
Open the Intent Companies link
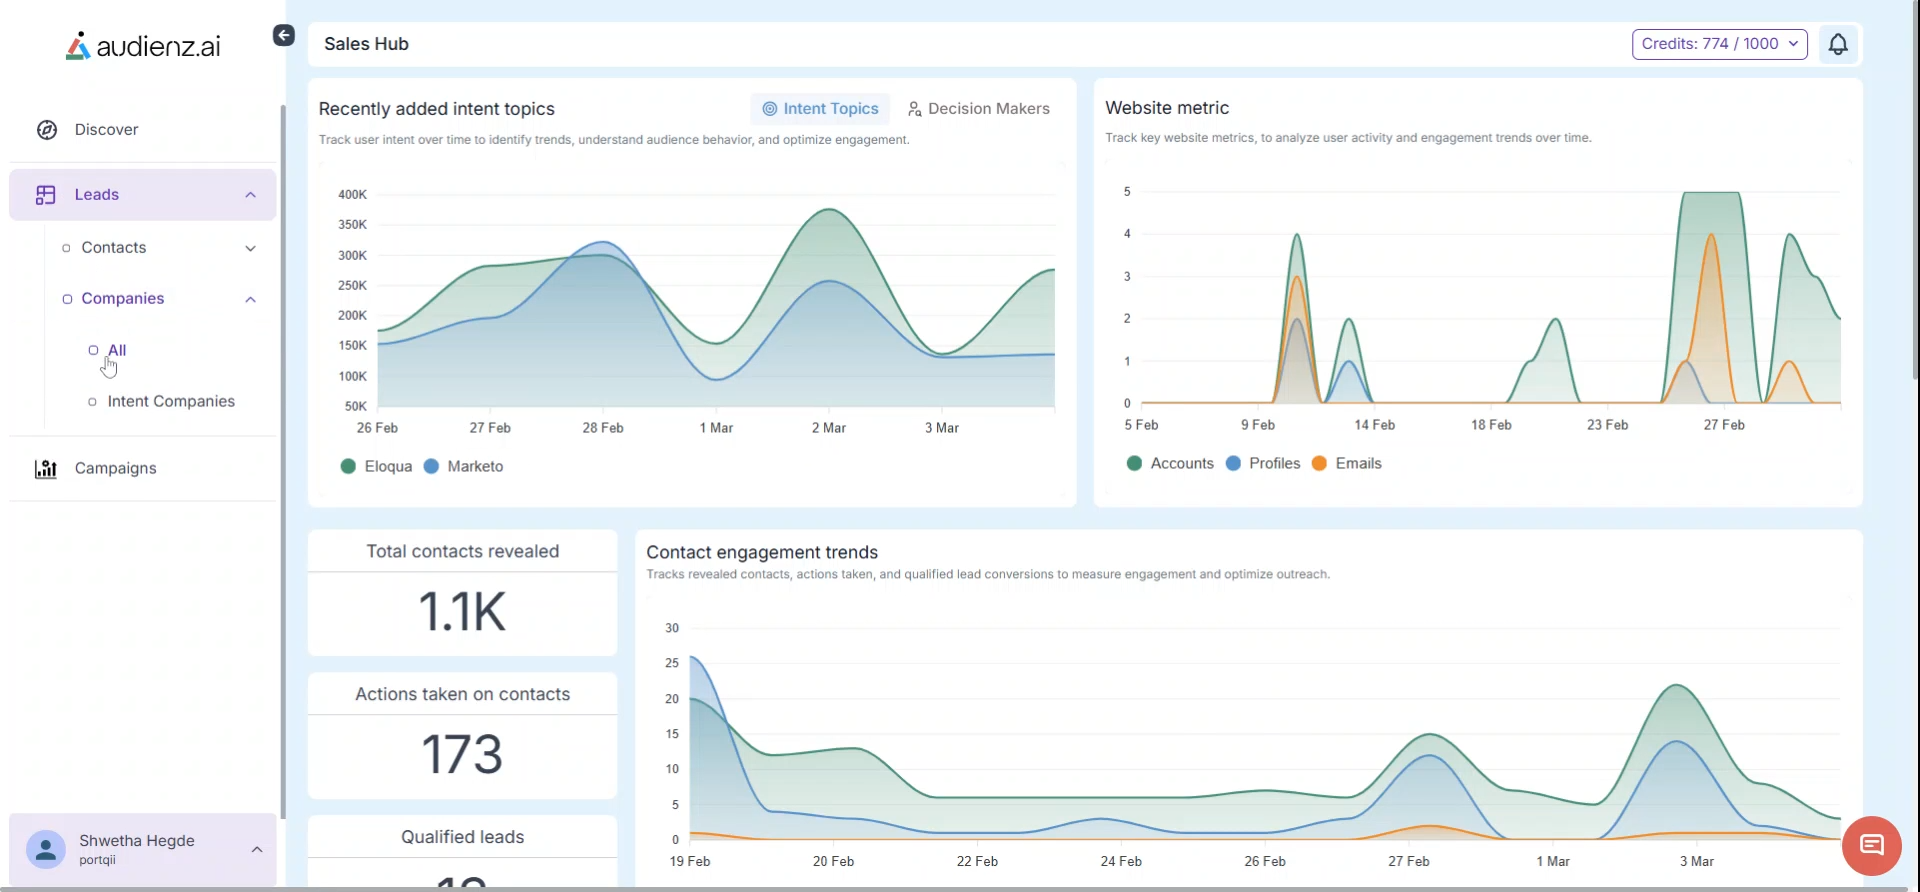coord(171,402)
